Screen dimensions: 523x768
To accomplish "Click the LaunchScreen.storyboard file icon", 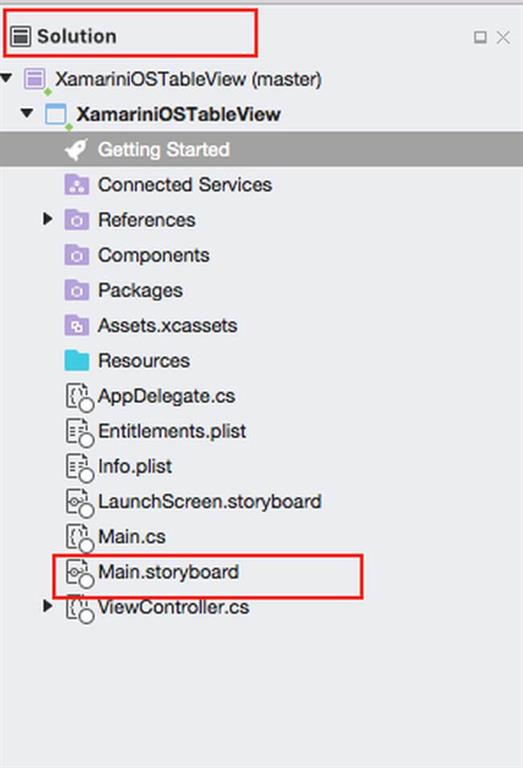I will click(79, 503).
